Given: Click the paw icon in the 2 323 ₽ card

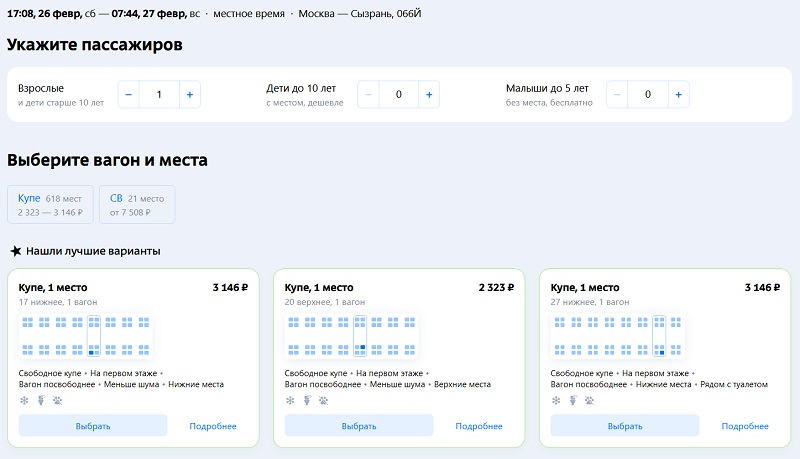Looking at the screenshot, I should 322,401.
